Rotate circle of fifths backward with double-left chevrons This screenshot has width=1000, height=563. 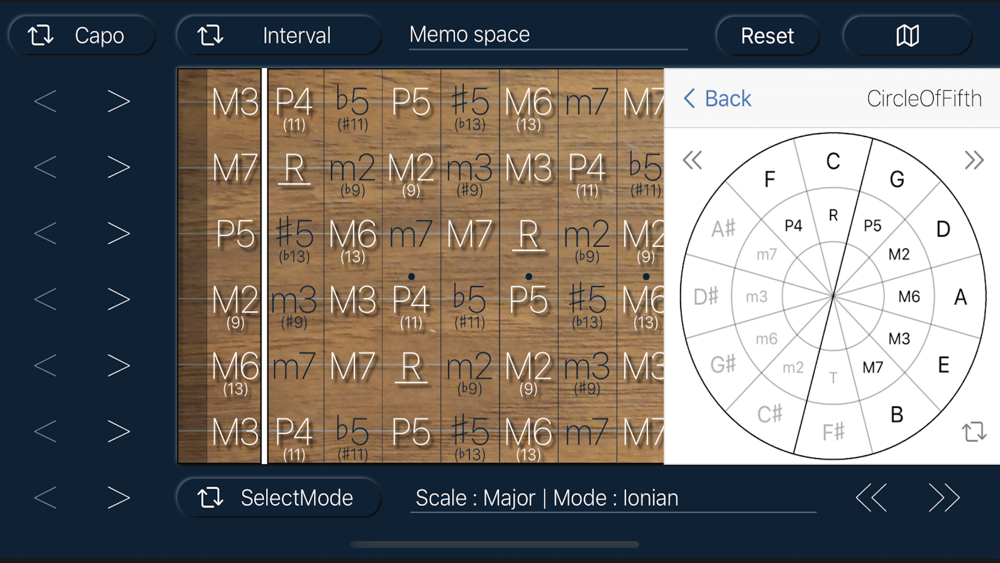coord(692,159)
